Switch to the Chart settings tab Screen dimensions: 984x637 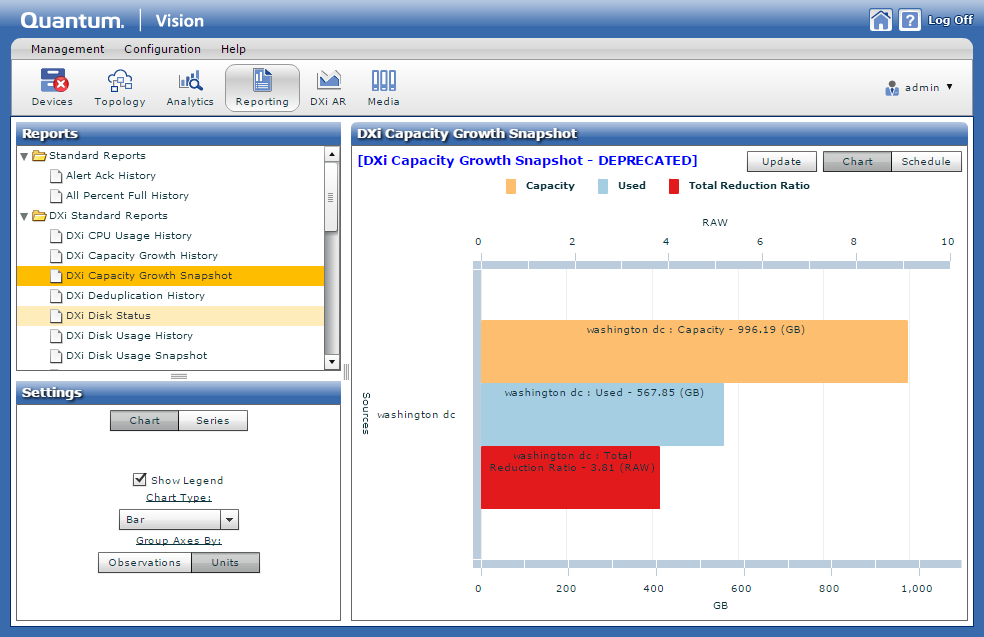tap(144, 420)
